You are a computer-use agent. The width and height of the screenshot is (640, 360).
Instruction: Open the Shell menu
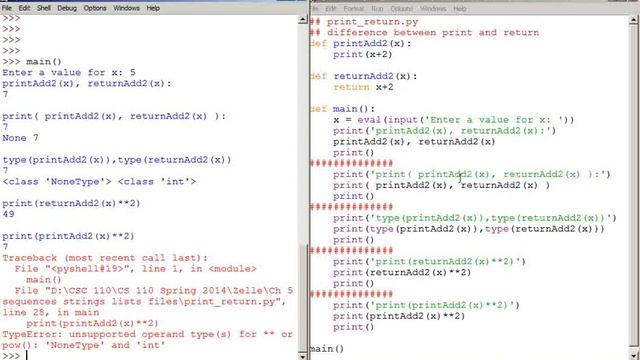pos(44,8)
